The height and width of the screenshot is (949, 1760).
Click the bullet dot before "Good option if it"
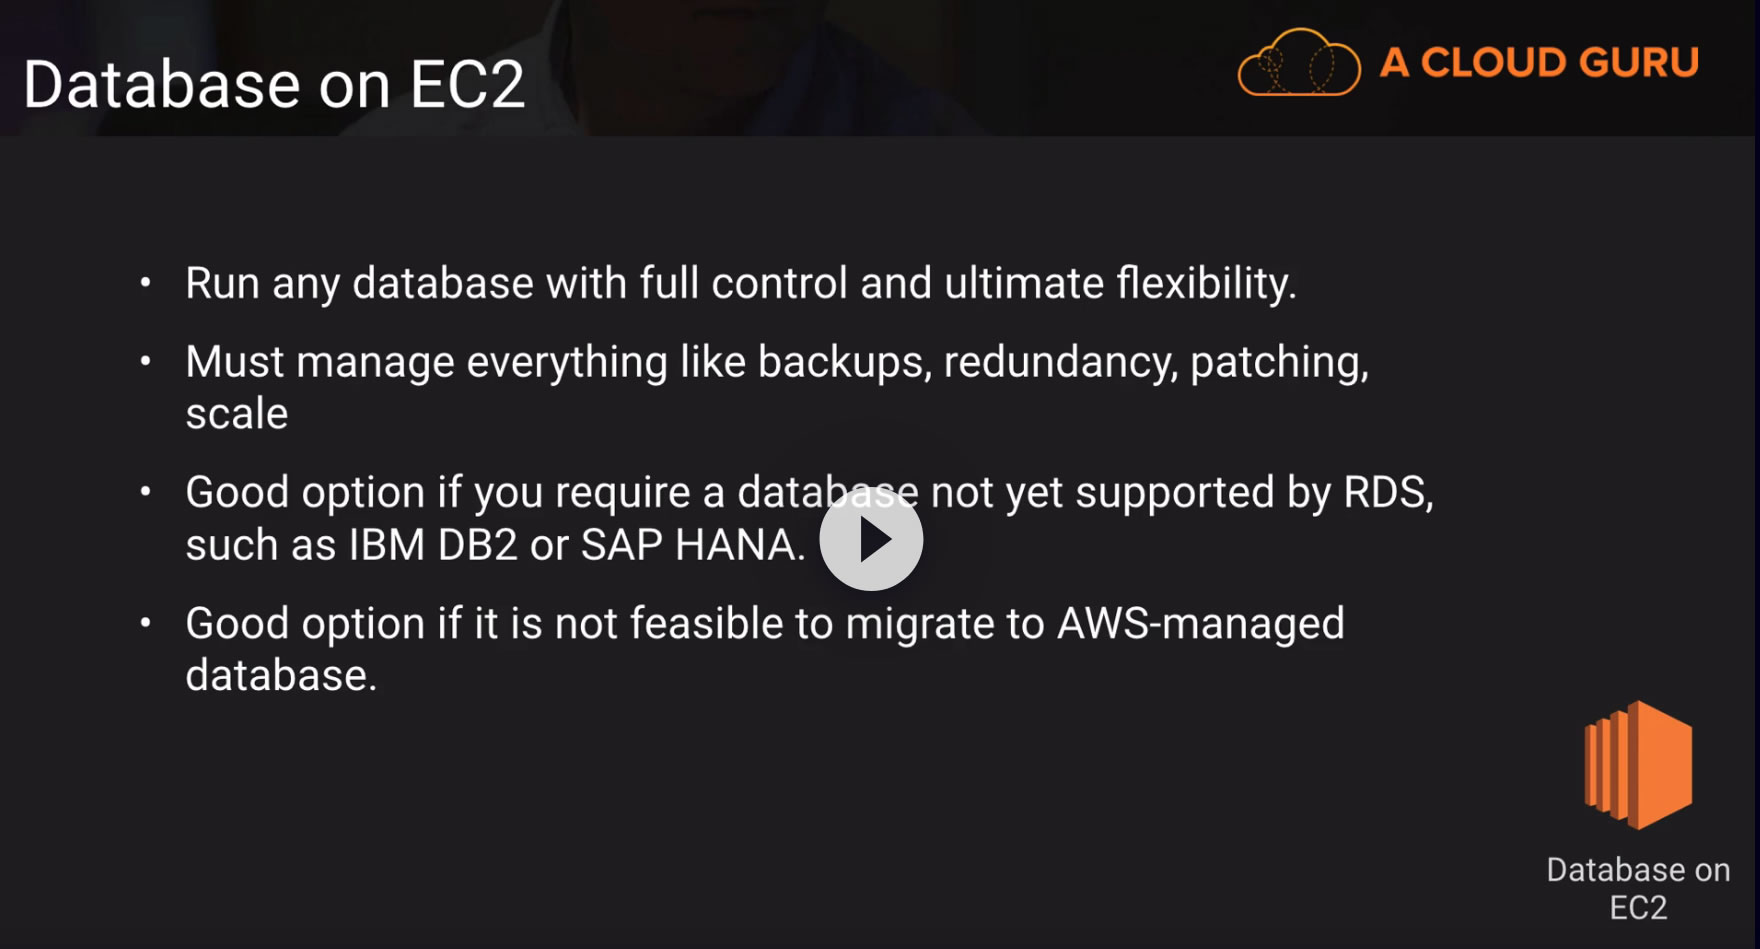pos(146,623)
